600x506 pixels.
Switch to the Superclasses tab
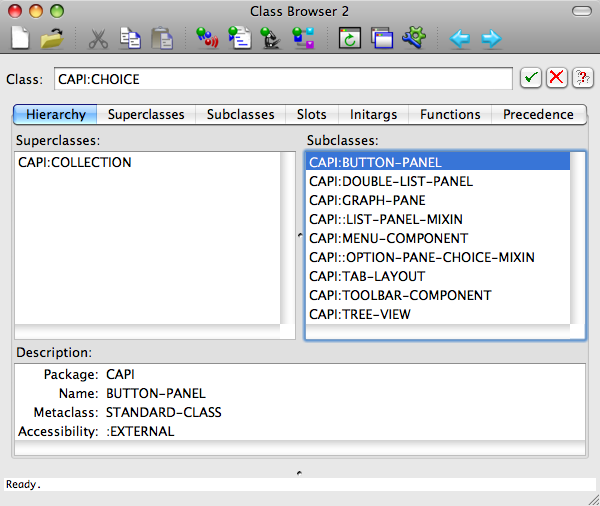tap(146, 114)
